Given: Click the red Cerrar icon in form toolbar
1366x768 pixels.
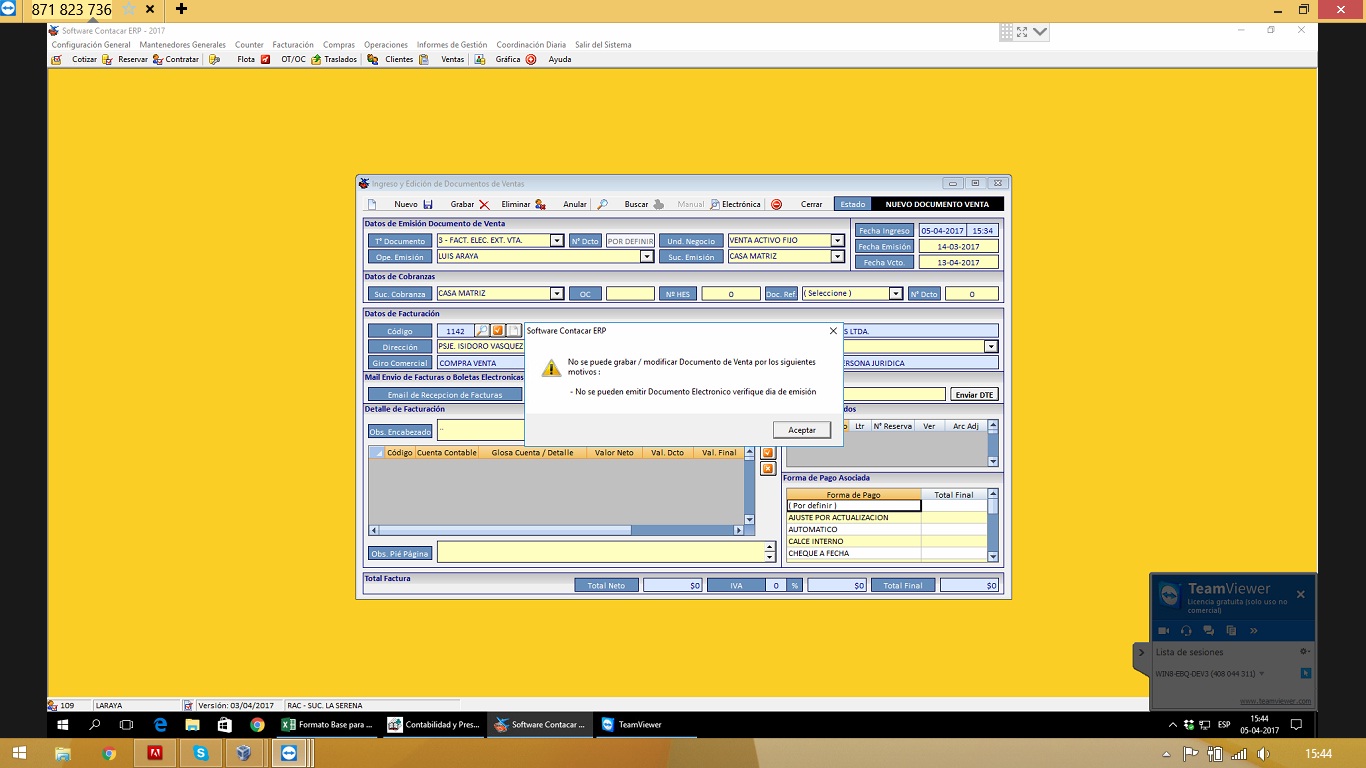Looking at the screenshot, I should pyautogui.click(x=776, y=204).
